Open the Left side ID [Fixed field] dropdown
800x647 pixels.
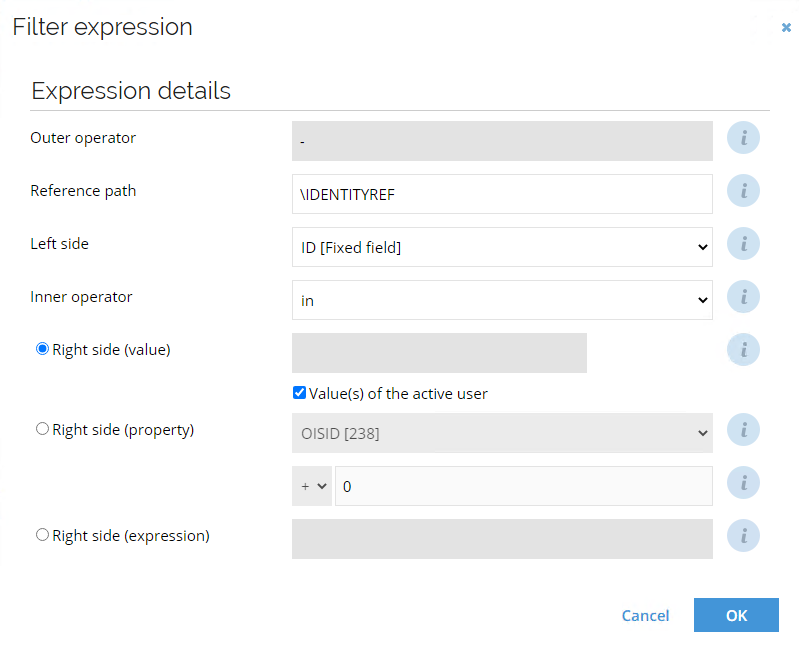502,247
